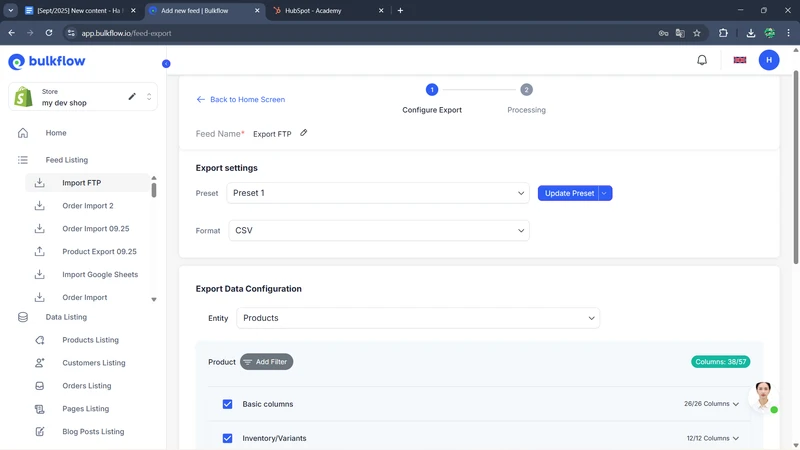
Task: Click the Update Preset button
Action: pos(568,193)
